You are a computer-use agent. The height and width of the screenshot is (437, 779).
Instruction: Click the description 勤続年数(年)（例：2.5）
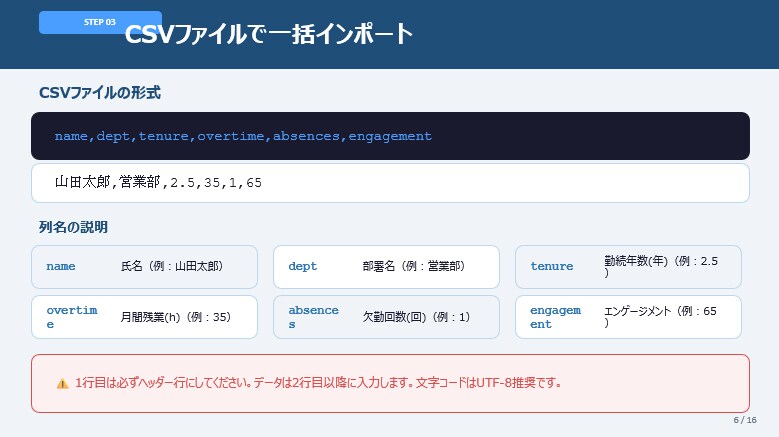(x=661, y=266)
